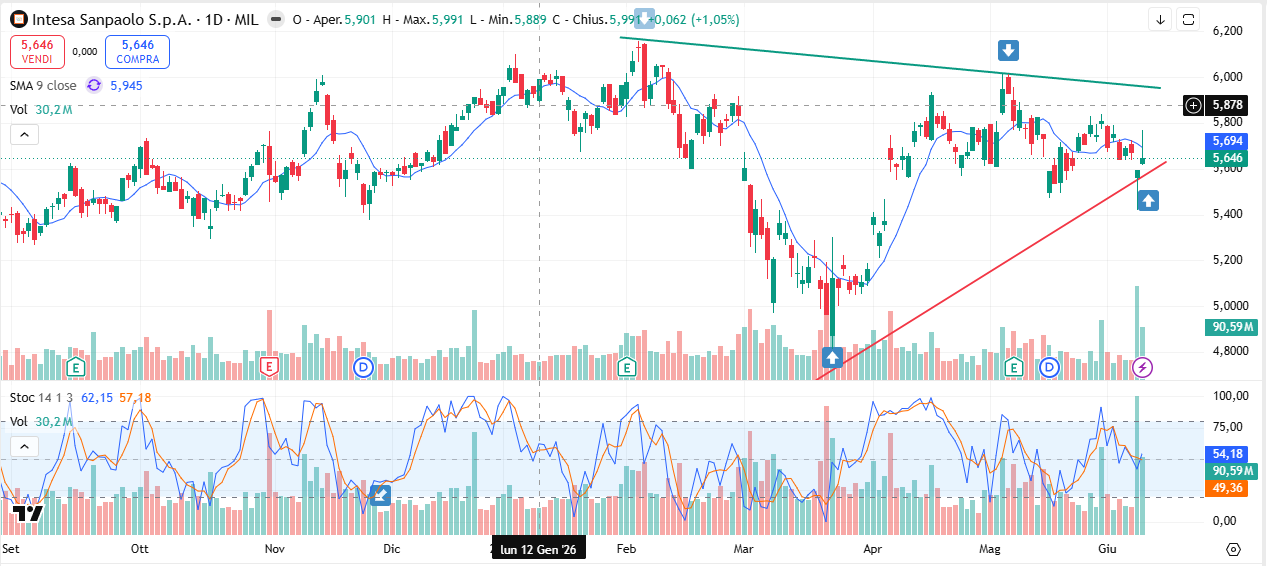Select the blue down-arrow mark above the May peak

pos(1008,51)
